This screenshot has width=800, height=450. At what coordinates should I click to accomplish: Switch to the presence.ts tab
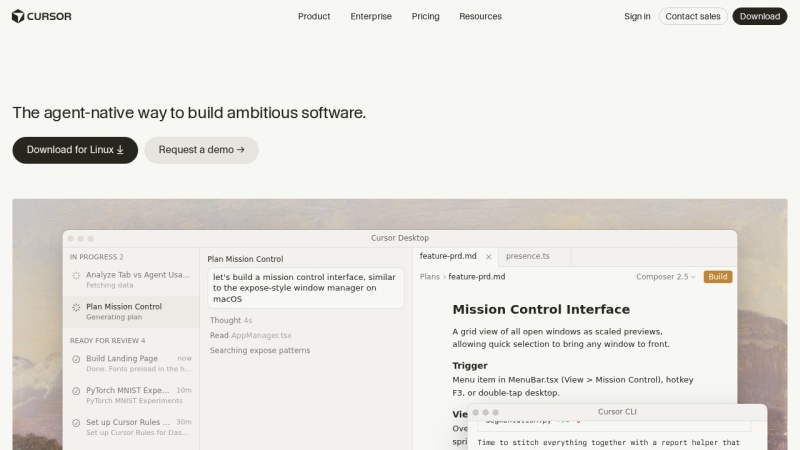click(x=534, y=256)
